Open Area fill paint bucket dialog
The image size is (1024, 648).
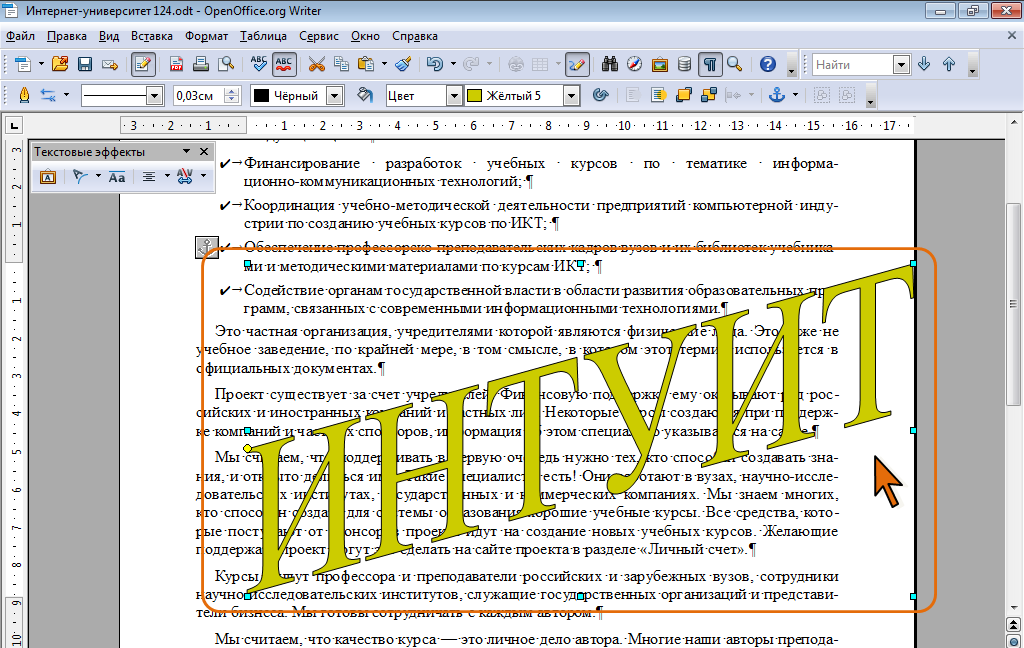(x=364, y=95)
